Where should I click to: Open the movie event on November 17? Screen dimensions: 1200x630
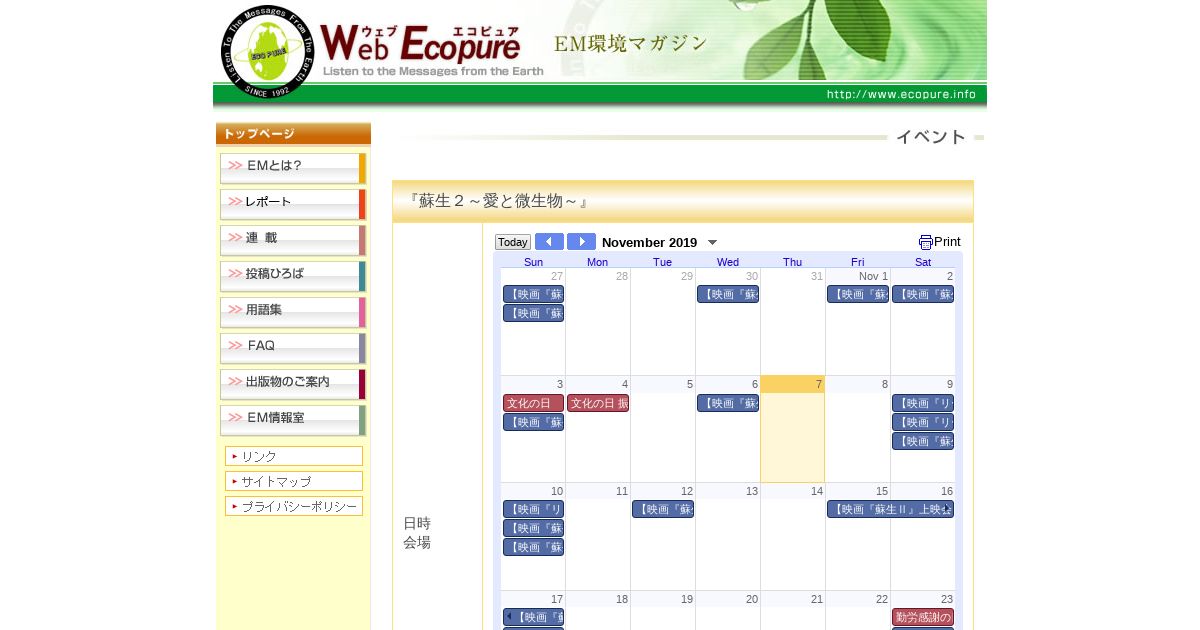(x=533, y=617)
